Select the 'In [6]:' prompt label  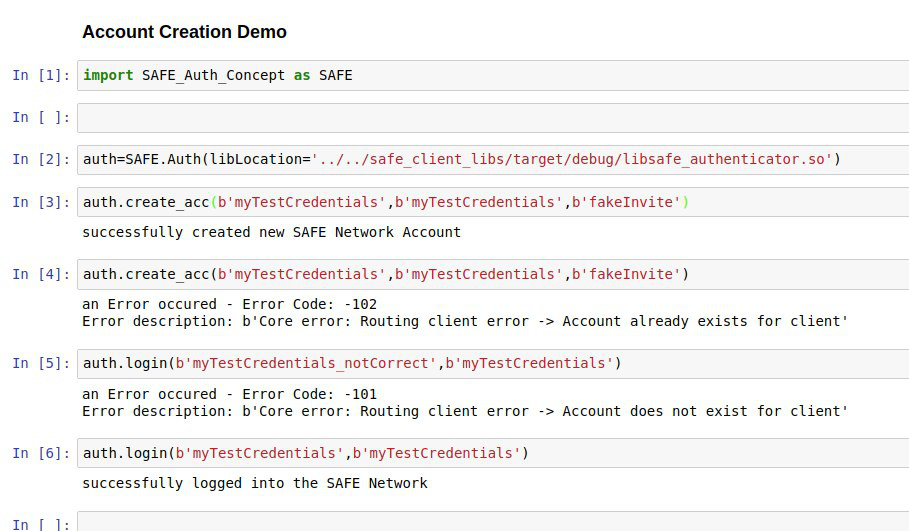tap(41, 453)
